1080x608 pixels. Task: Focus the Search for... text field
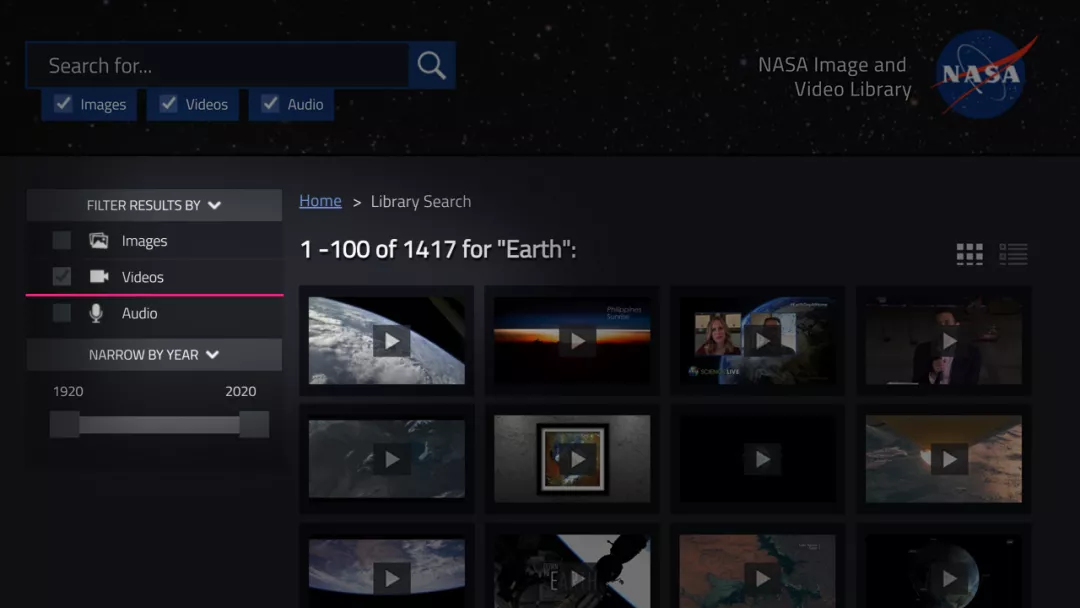tap(218, 65)
